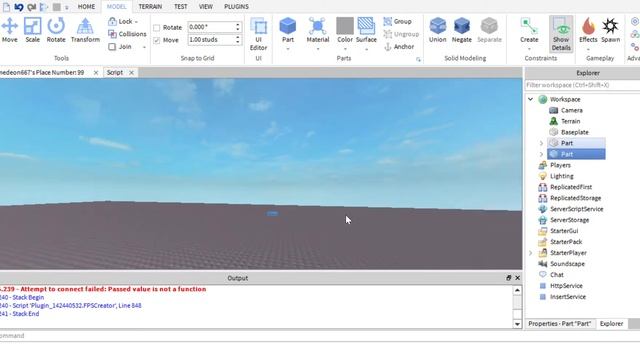
Task: Expand the StarterPlayer tree node
Action: [x=530, y=253]
